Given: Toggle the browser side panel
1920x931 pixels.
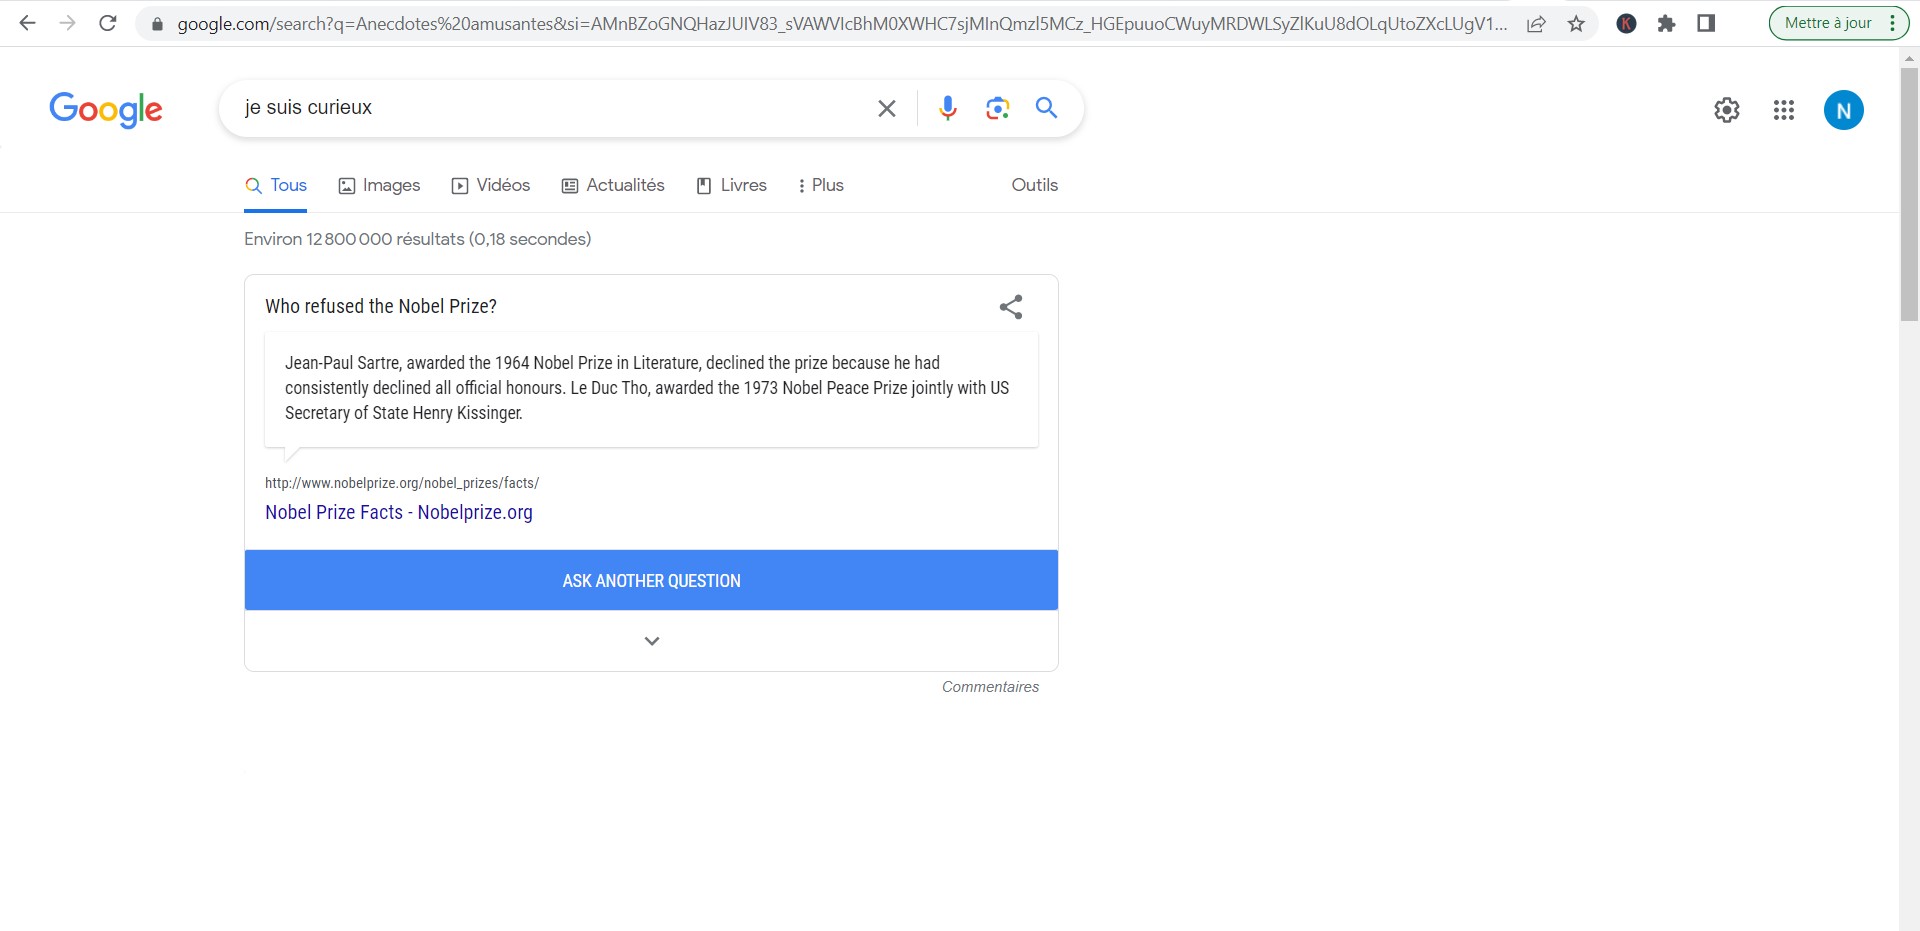Looking at the screenshot, I should (x=1706, y=24).
